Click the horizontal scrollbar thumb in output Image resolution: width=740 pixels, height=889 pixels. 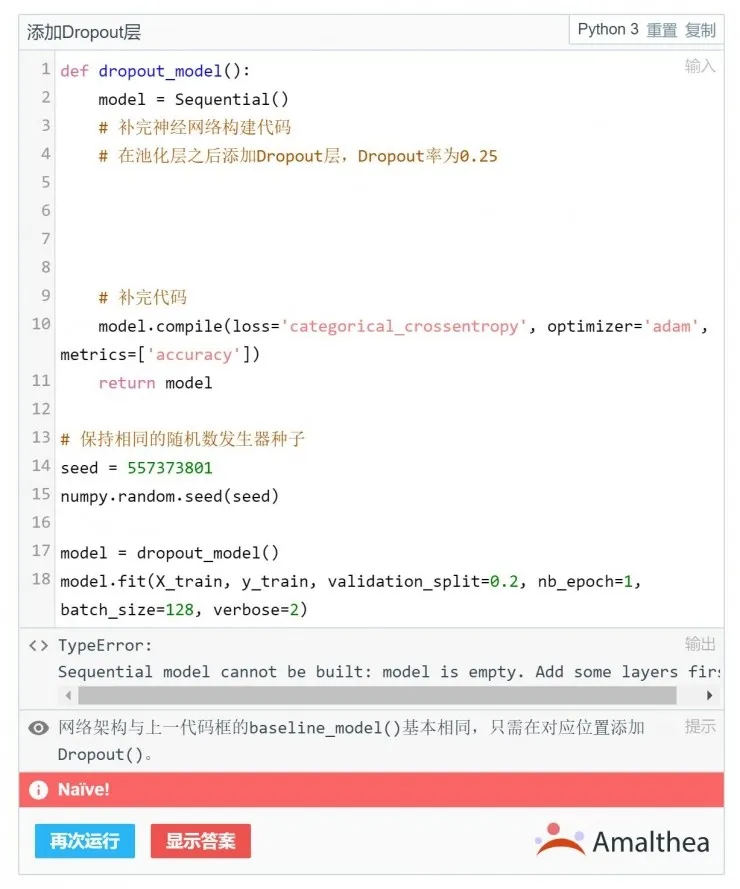(377, 695)
